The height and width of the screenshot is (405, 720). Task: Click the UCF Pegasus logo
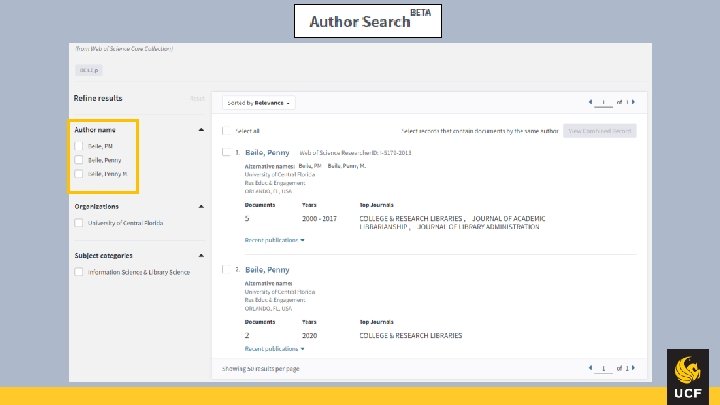[687, 377]
